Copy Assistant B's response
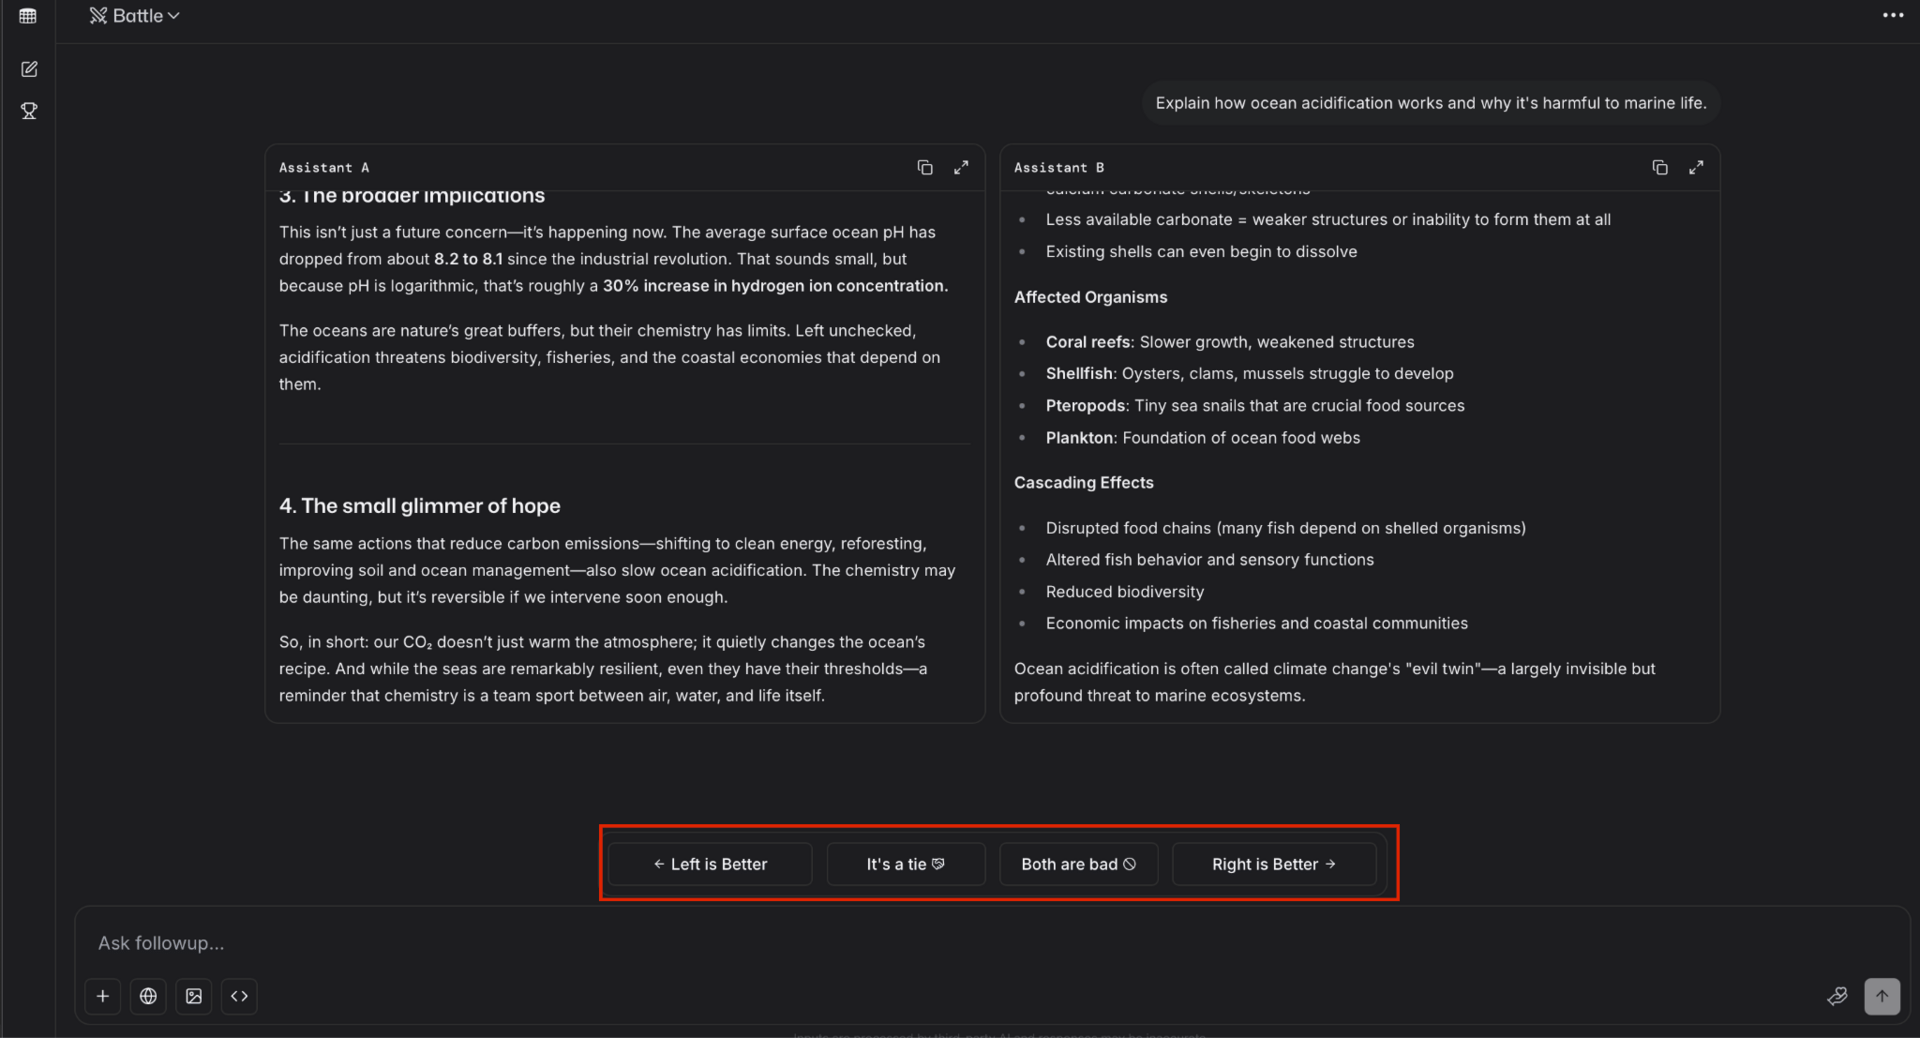Image resolution: width=1920 pixels, height=1038 pixels. tap(1660, 168)
